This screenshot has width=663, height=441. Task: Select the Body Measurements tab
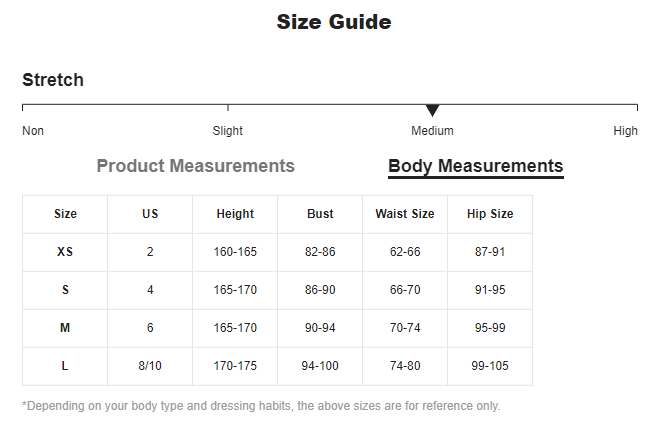point(476,167)
